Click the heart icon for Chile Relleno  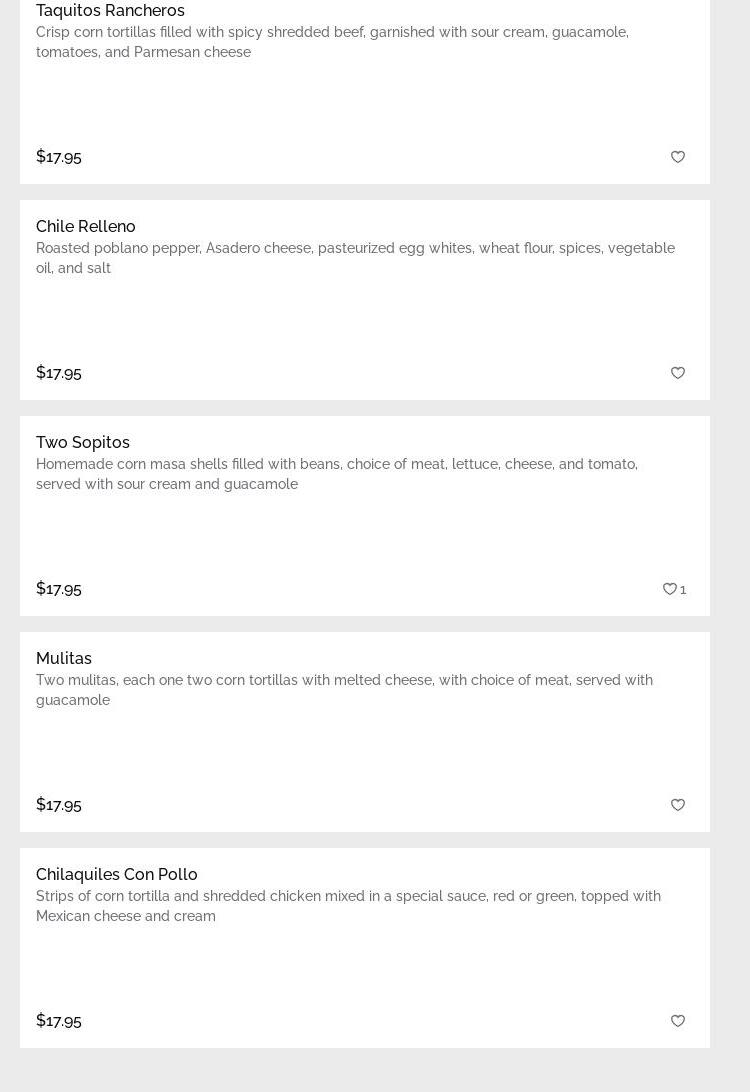(678, 373)
